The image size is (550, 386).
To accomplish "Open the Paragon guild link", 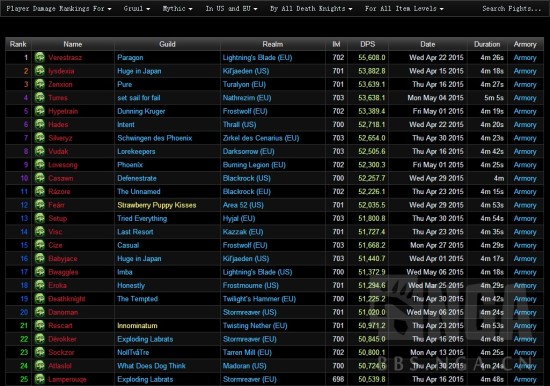I will pyautogui.click(x=130, y=58).
